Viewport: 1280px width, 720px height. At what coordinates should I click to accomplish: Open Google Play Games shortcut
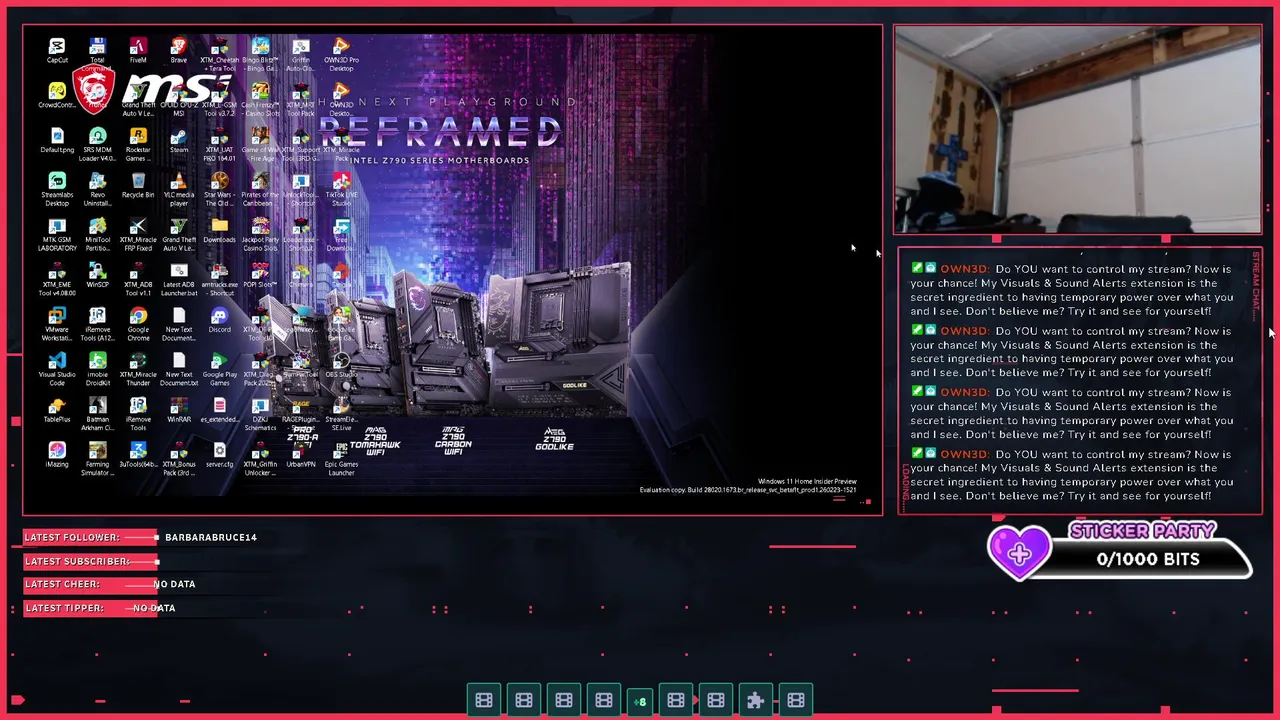coord(219,370)
